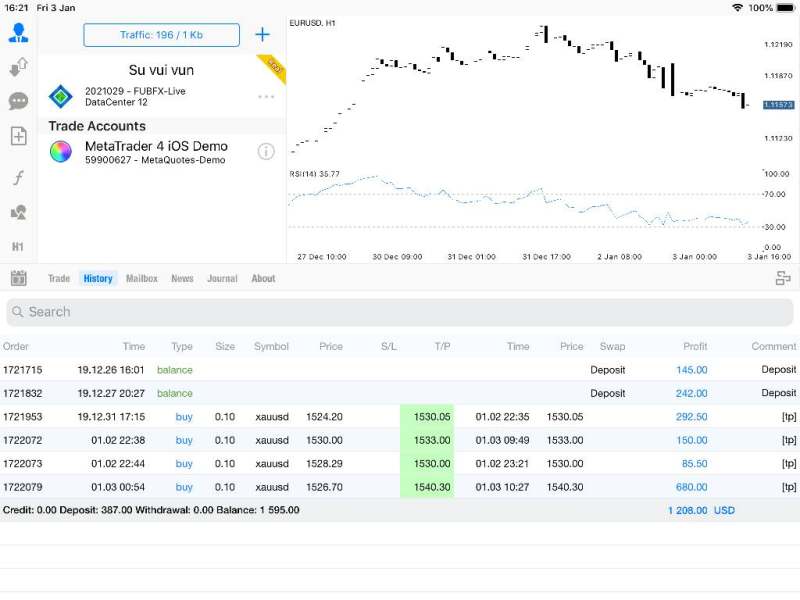Focus the Search field
Image resolution: width=800 pixels, height=600 pixels.
click(x=400, y=312)
